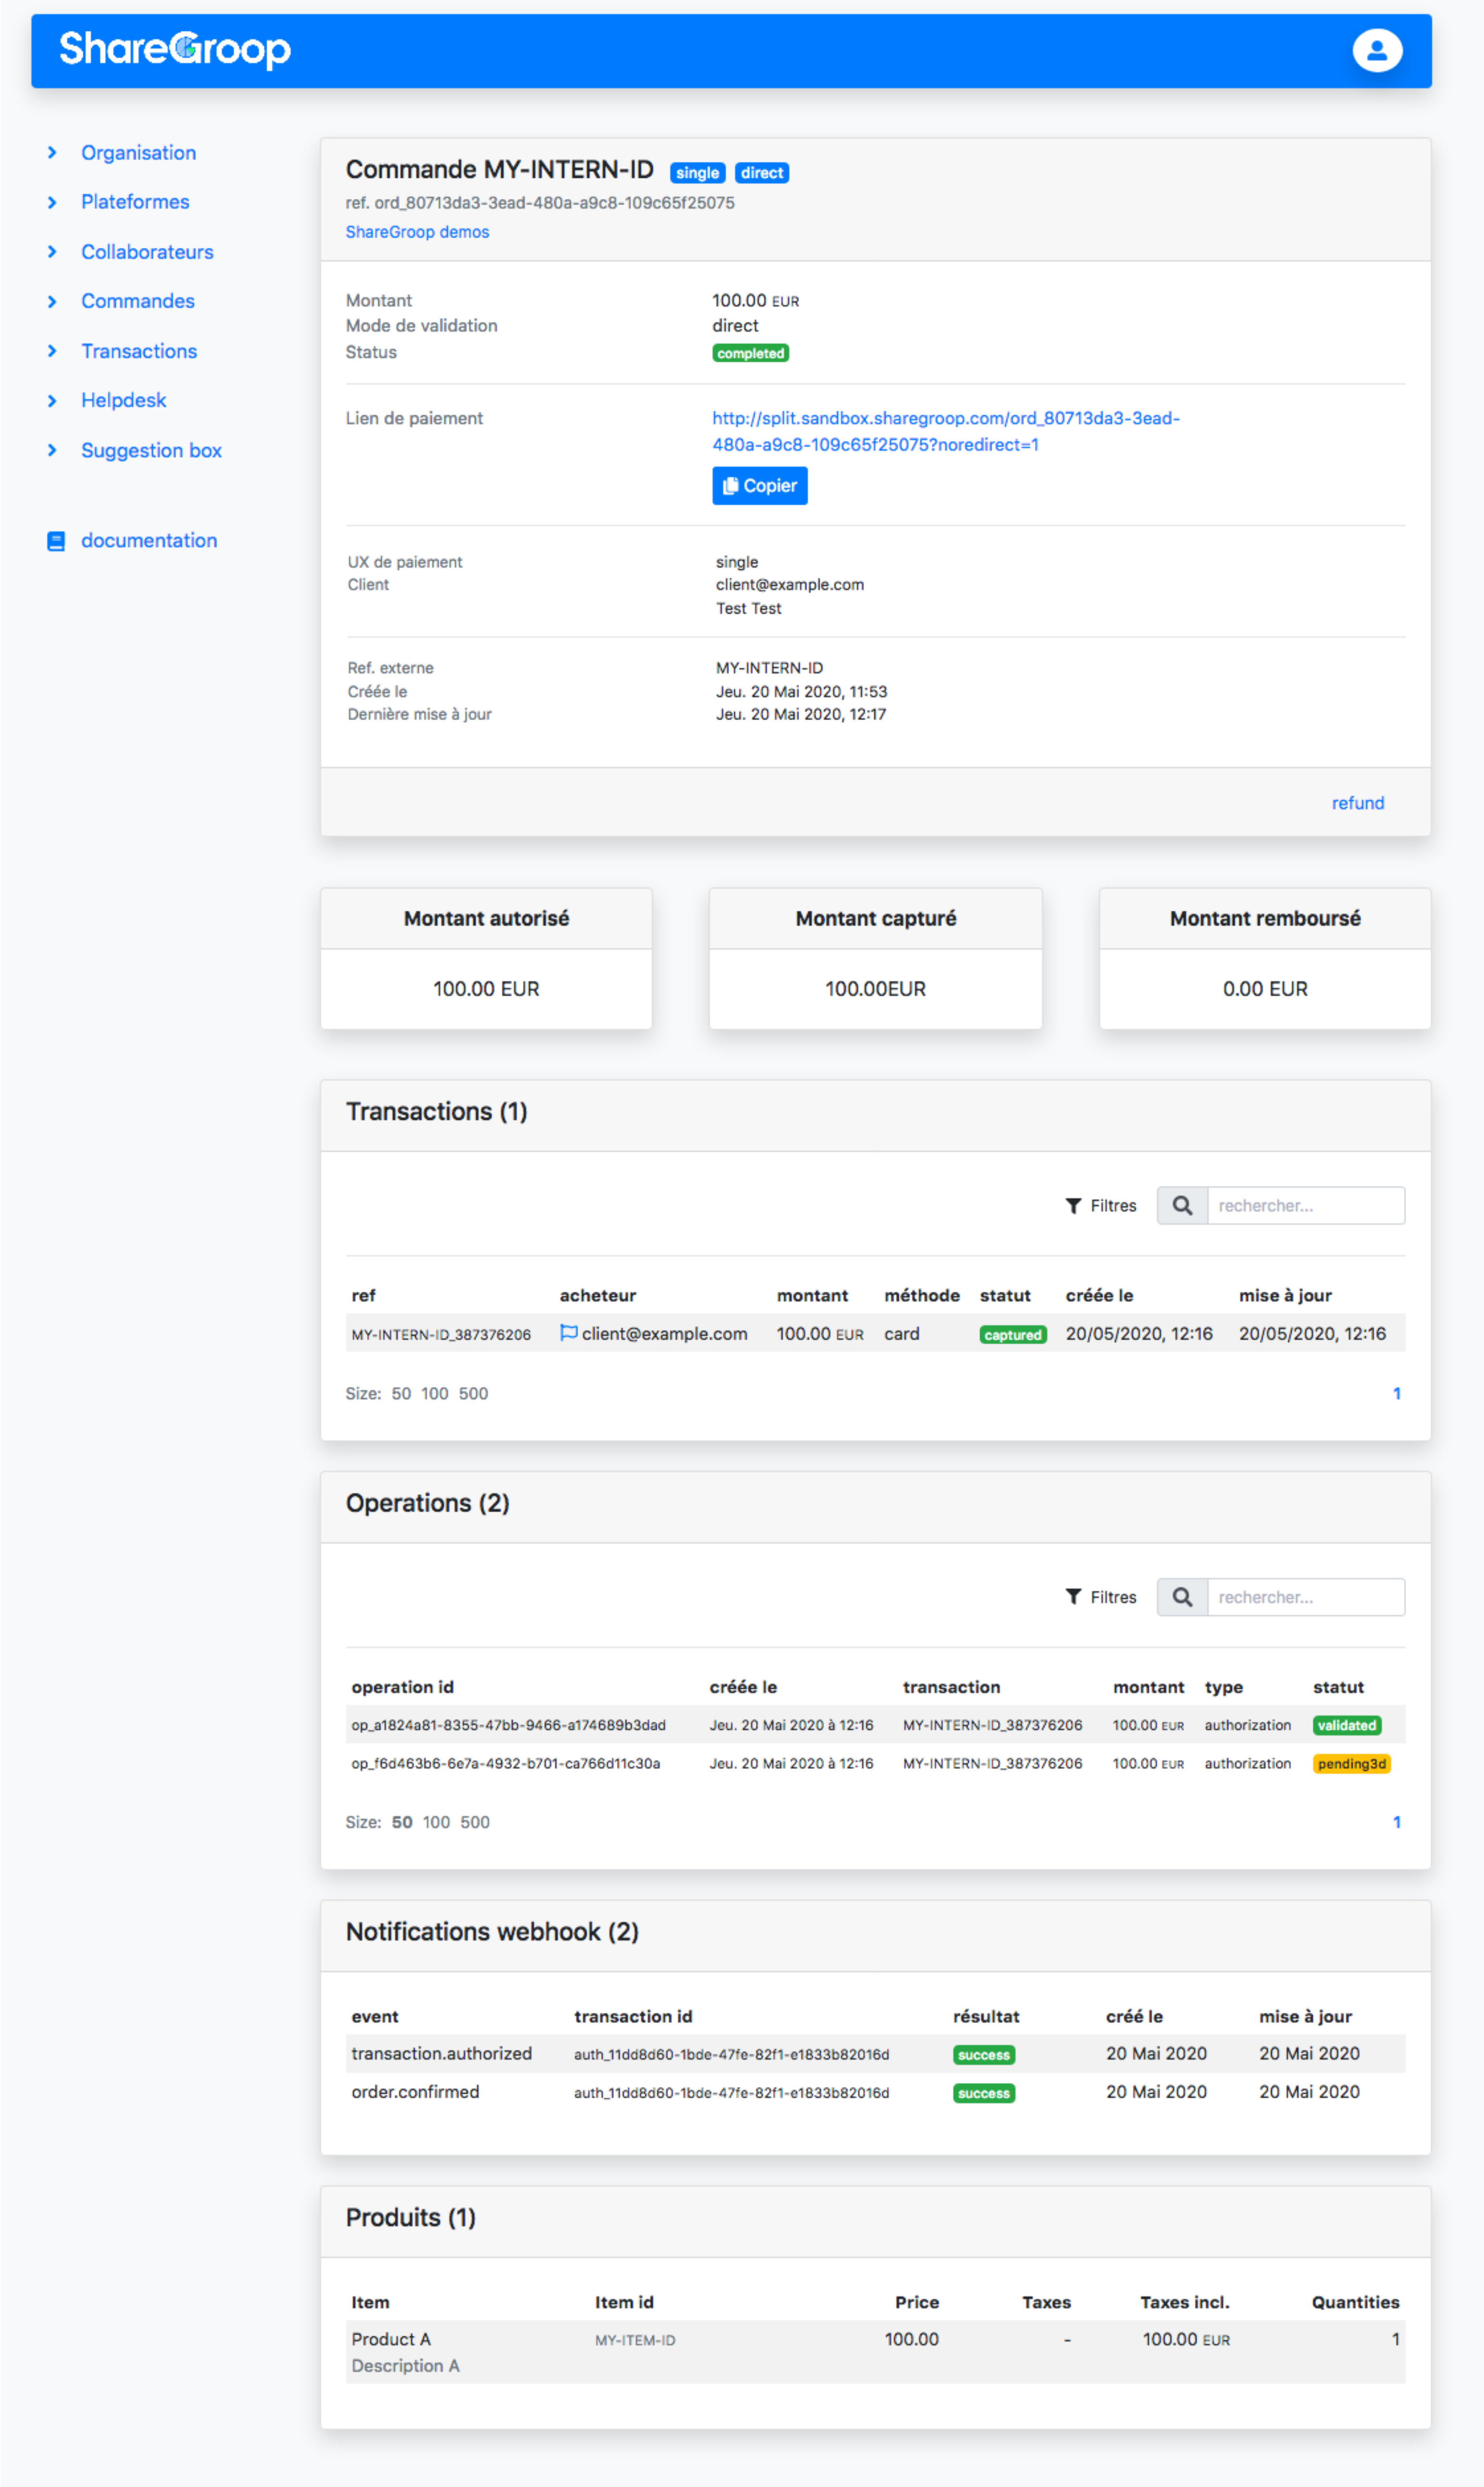Click the Transactions filter funnel icon
The image size is (1484, 2487).
pos(1073,1206)
